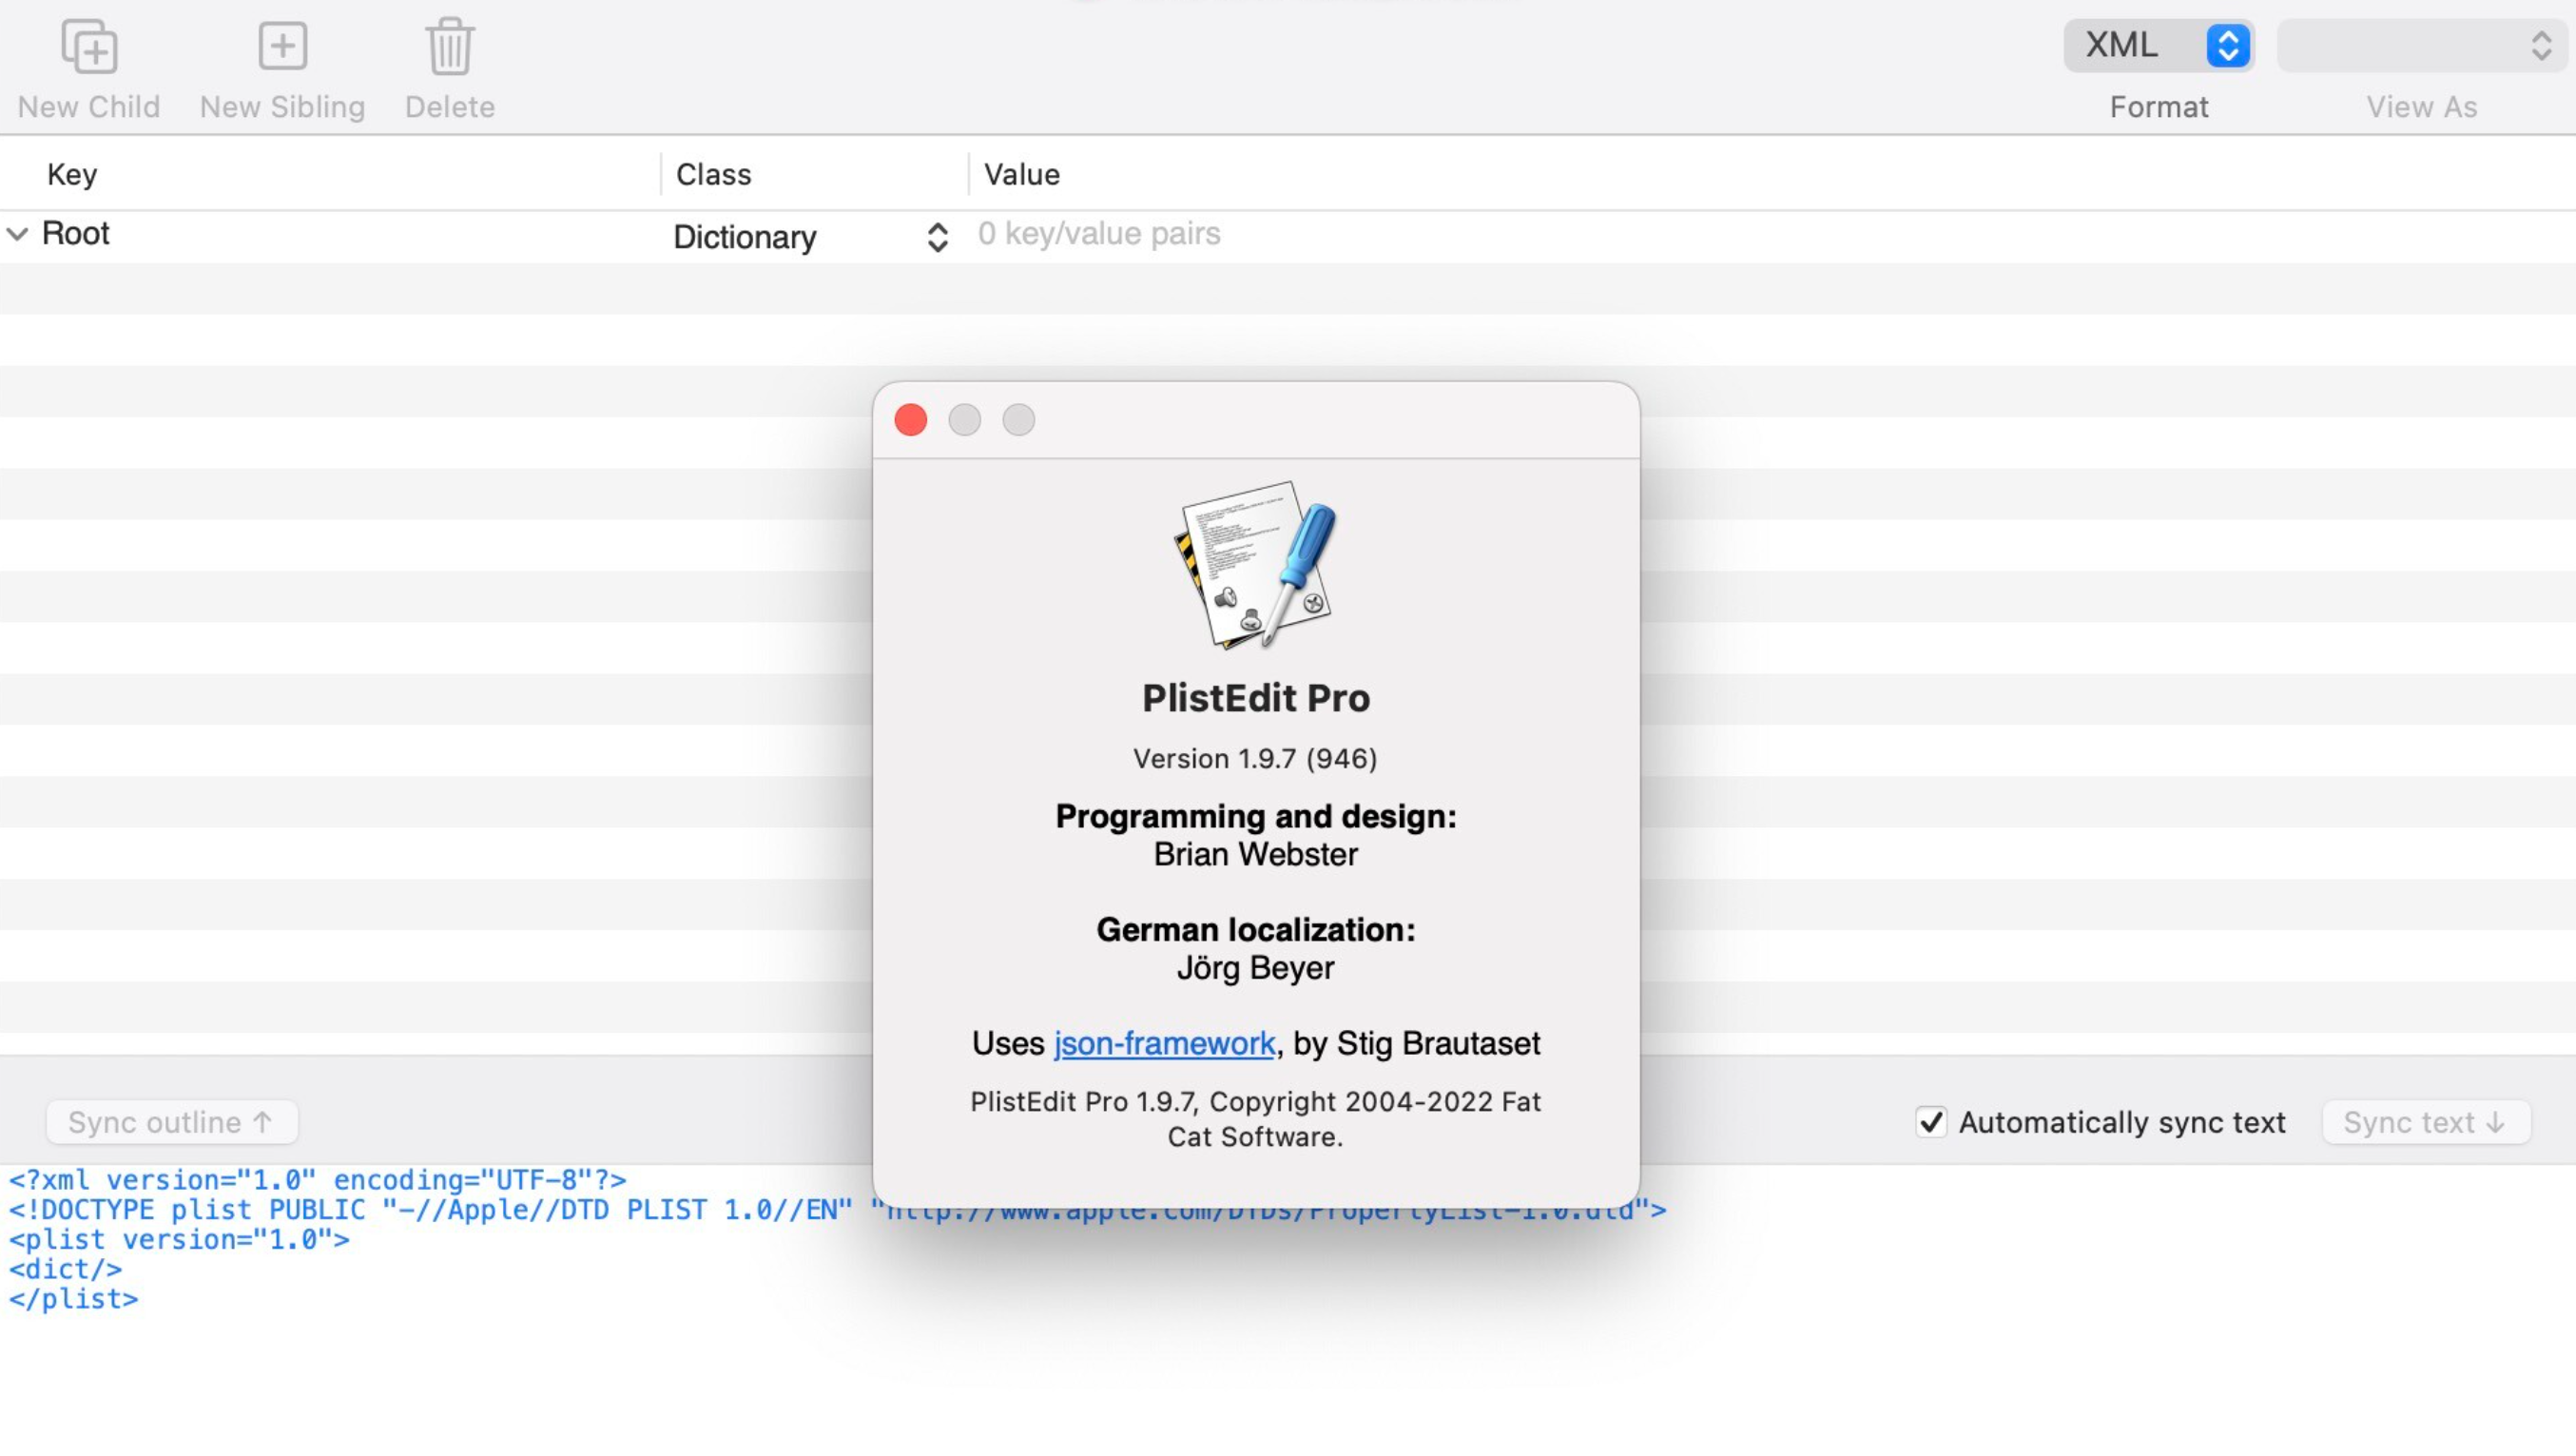
Task: Open the Dictionary class popup for Root
Action: [x=810, y=237]
